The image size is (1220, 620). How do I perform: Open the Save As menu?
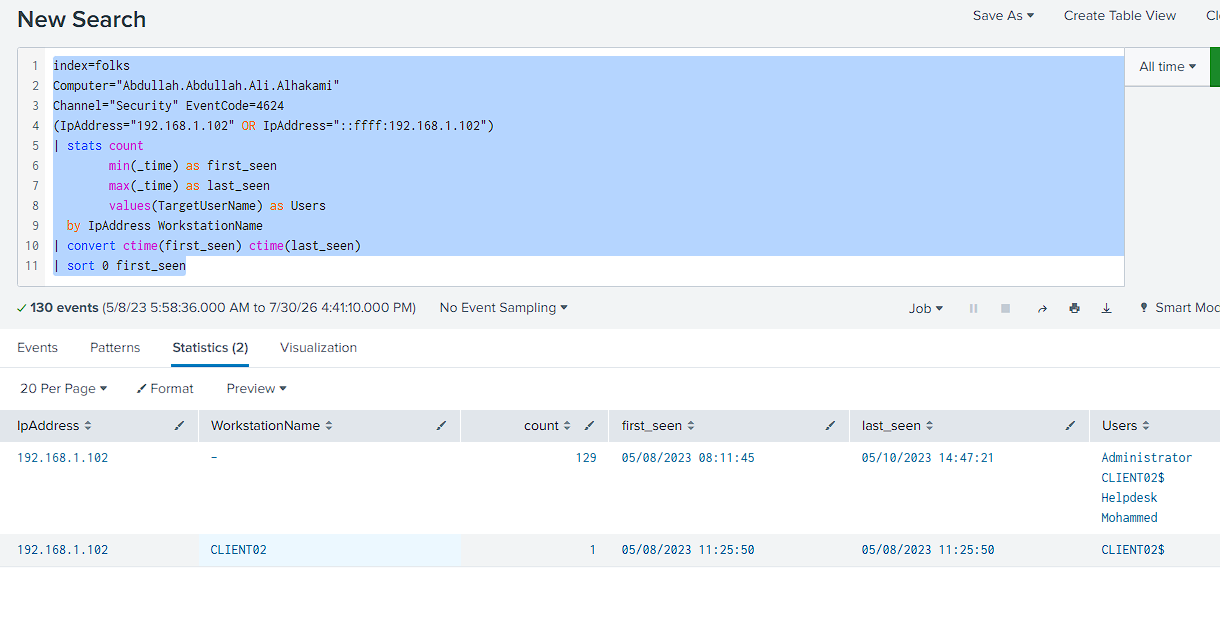coord(1003,15)
